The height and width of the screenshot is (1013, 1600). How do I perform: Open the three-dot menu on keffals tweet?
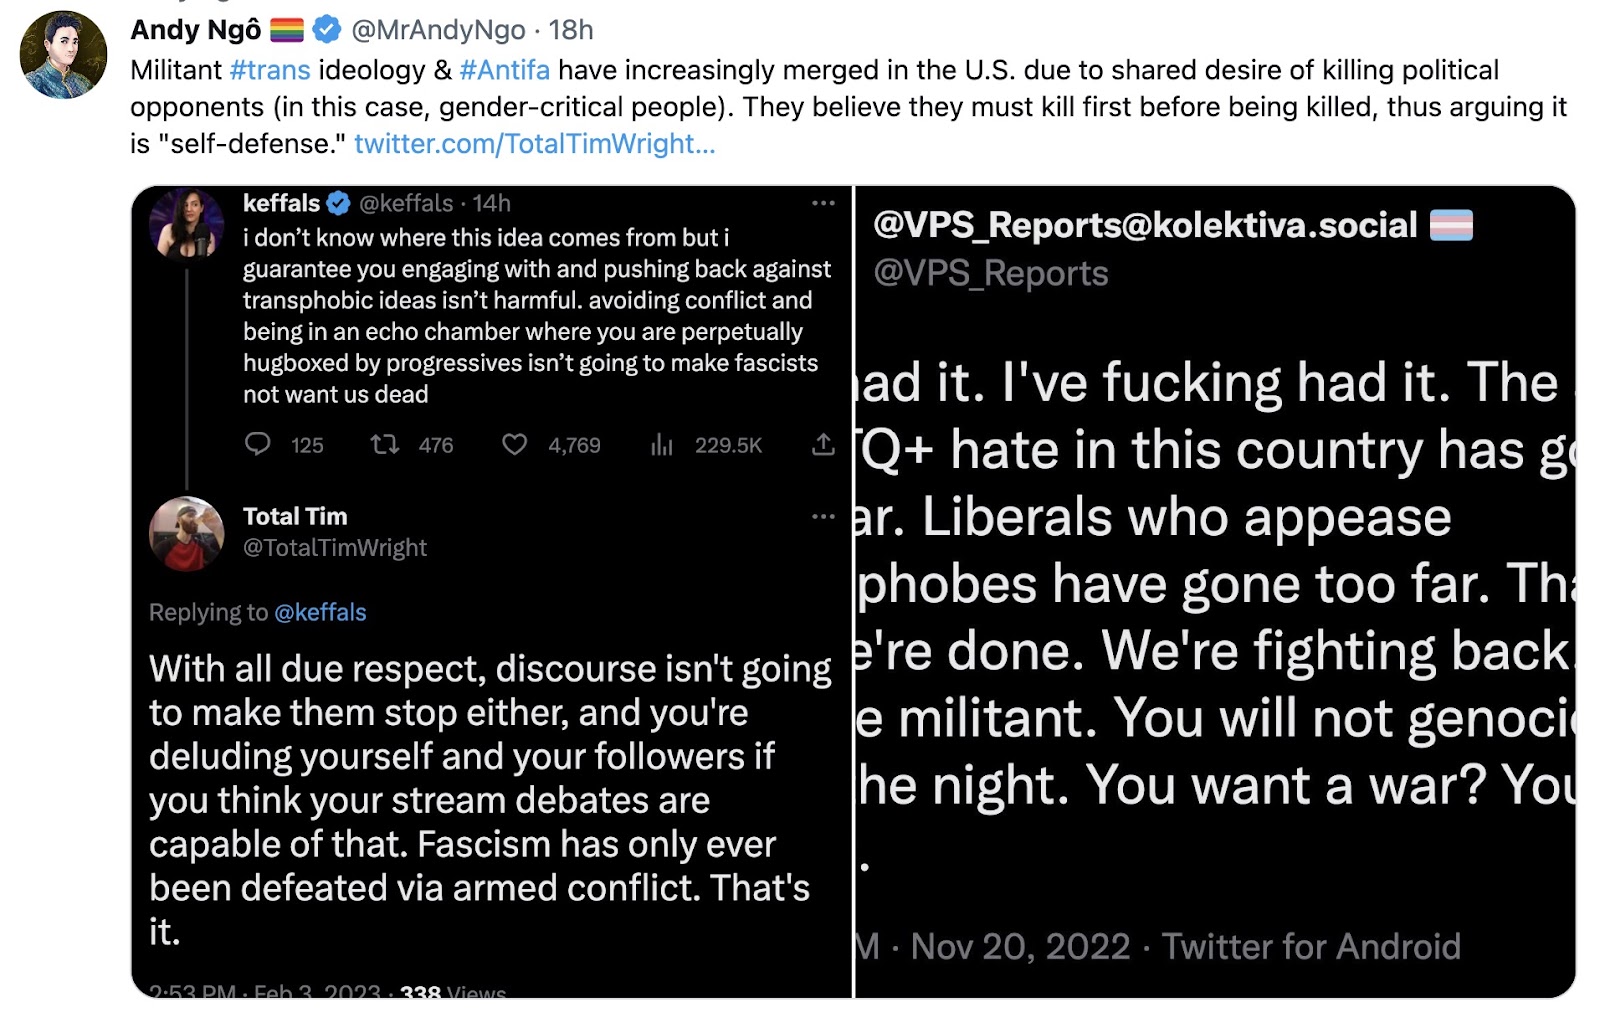pos(823,203)
